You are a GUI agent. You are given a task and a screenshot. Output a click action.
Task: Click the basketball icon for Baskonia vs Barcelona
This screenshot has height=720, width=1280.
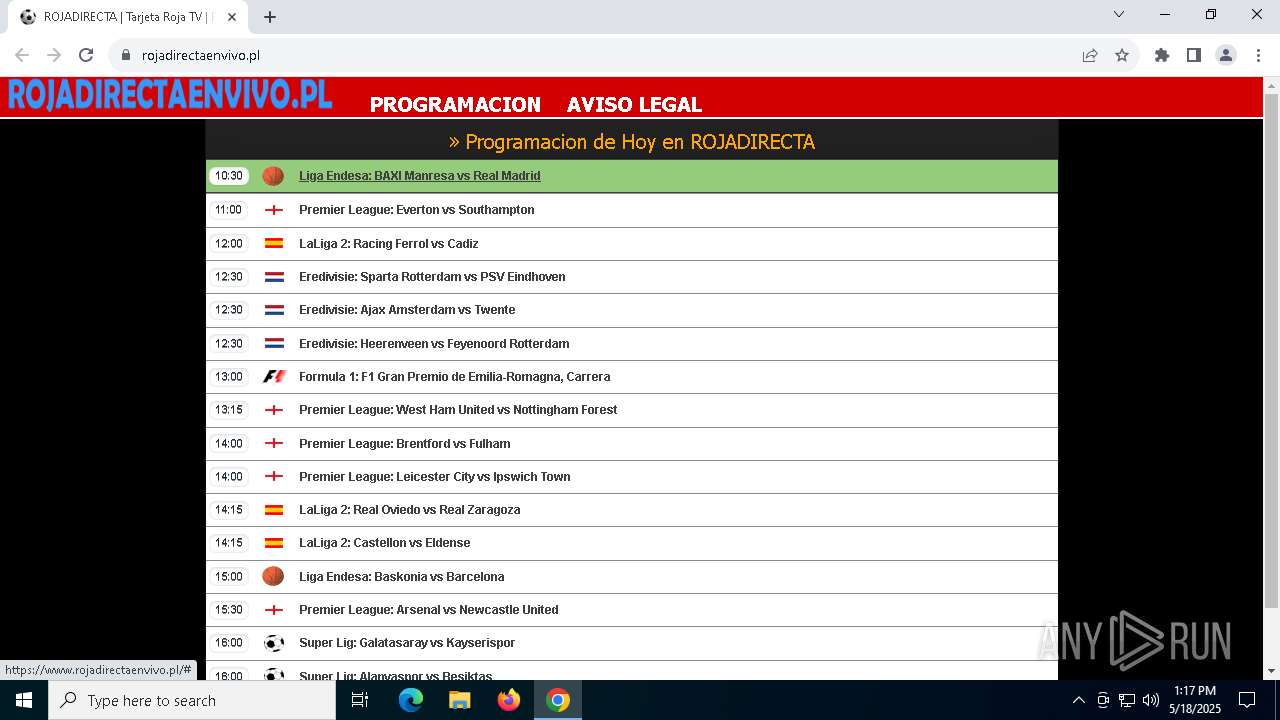tap(273, 576)
